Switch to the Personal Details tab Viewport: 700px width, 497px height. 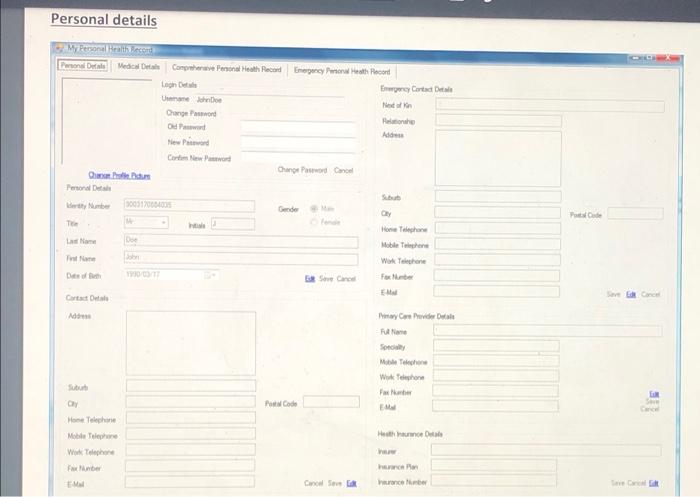click(x=83, y=66)
